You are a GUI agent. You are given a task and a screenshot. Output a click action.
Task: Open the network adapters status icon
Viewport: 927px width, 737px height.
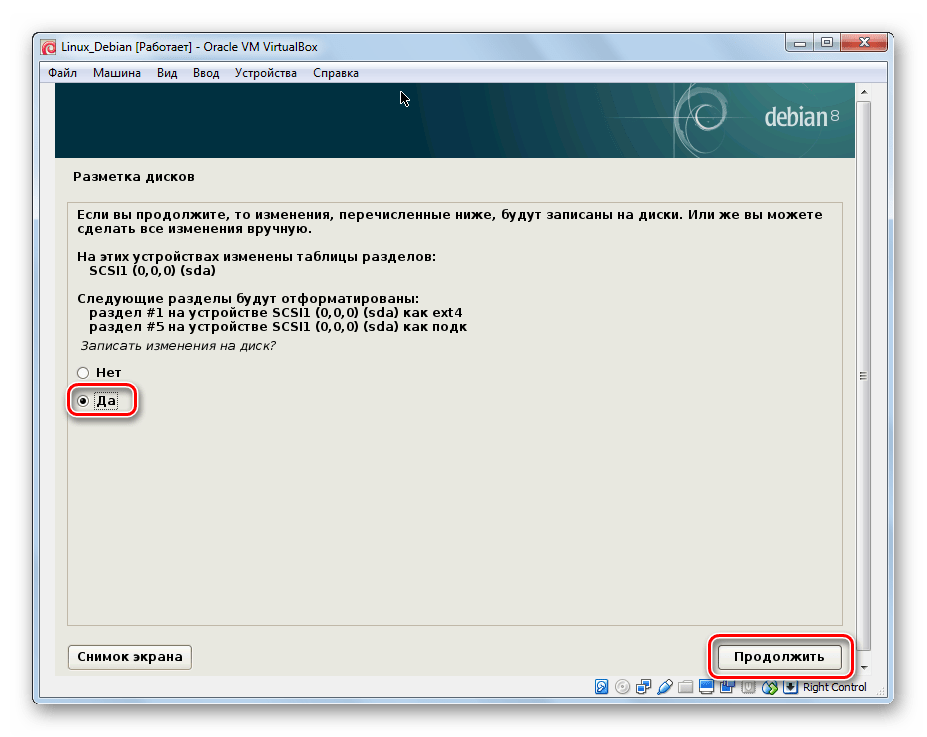pos(643,687)
